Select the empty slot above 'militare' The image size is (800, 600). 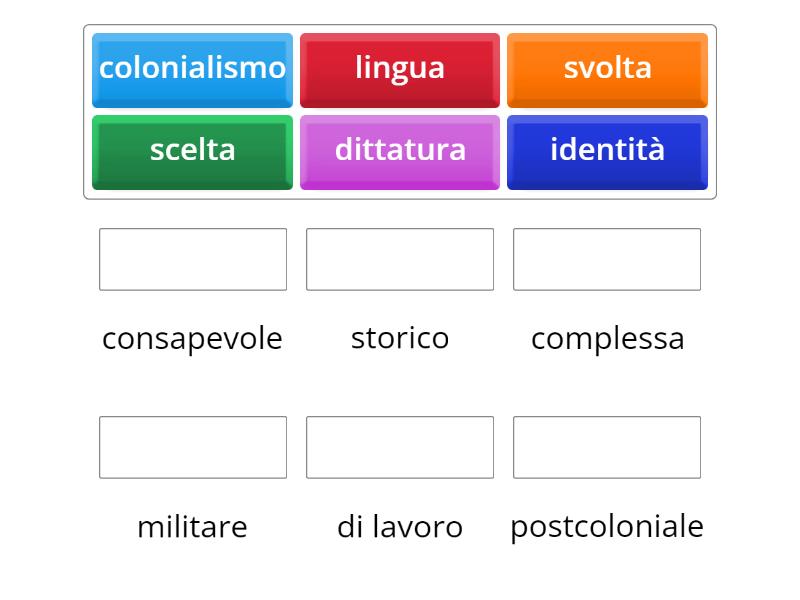point(193,447)
